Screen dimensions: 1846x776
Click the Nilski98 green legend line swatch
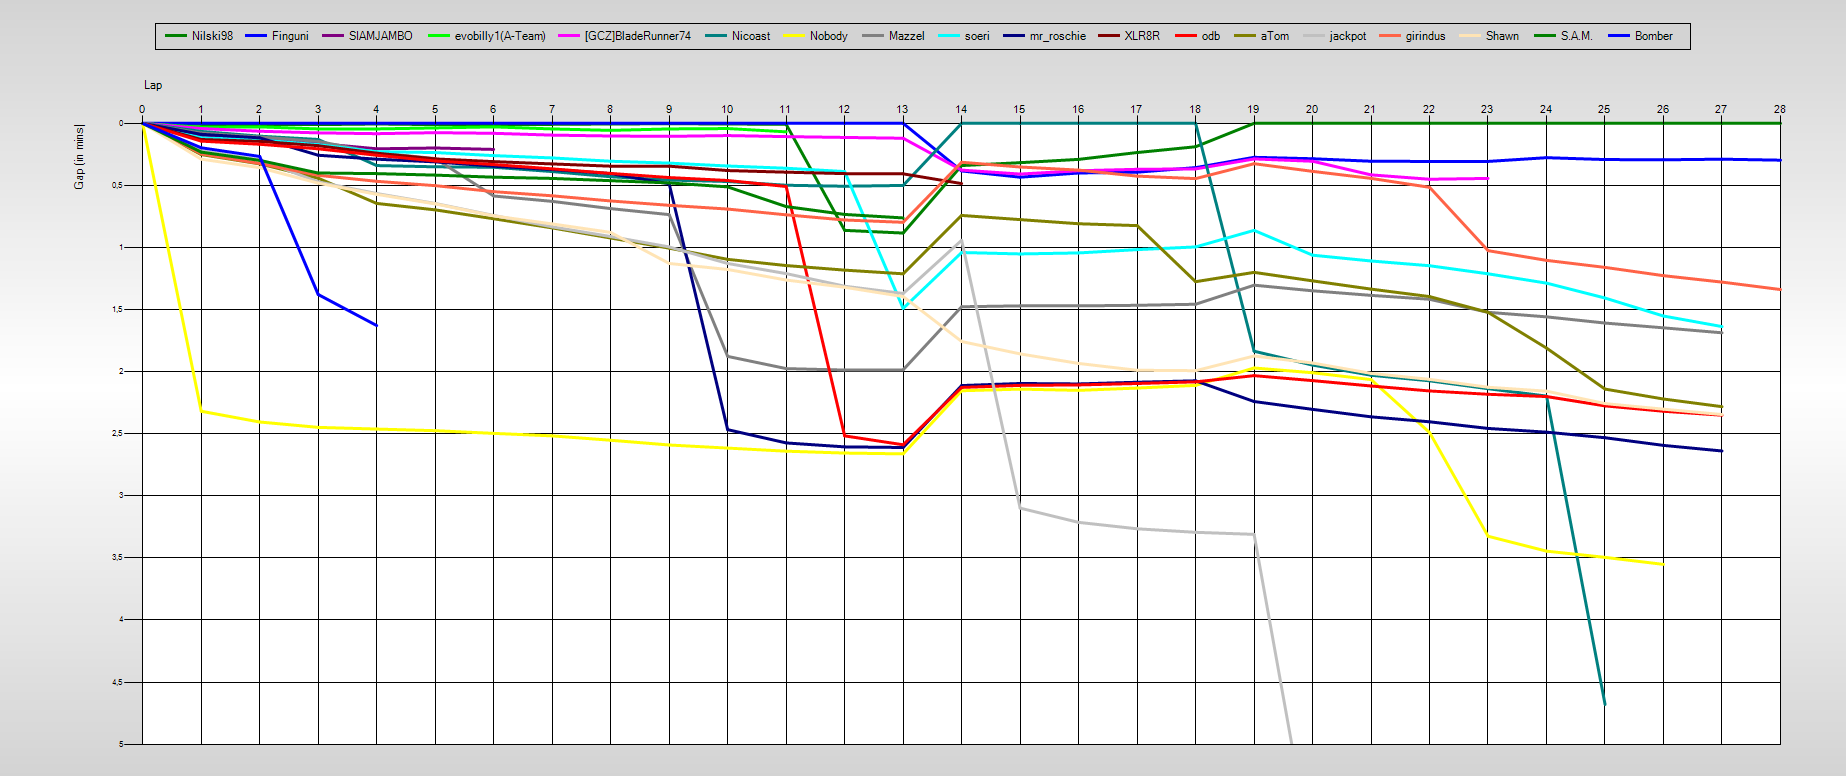176,36
